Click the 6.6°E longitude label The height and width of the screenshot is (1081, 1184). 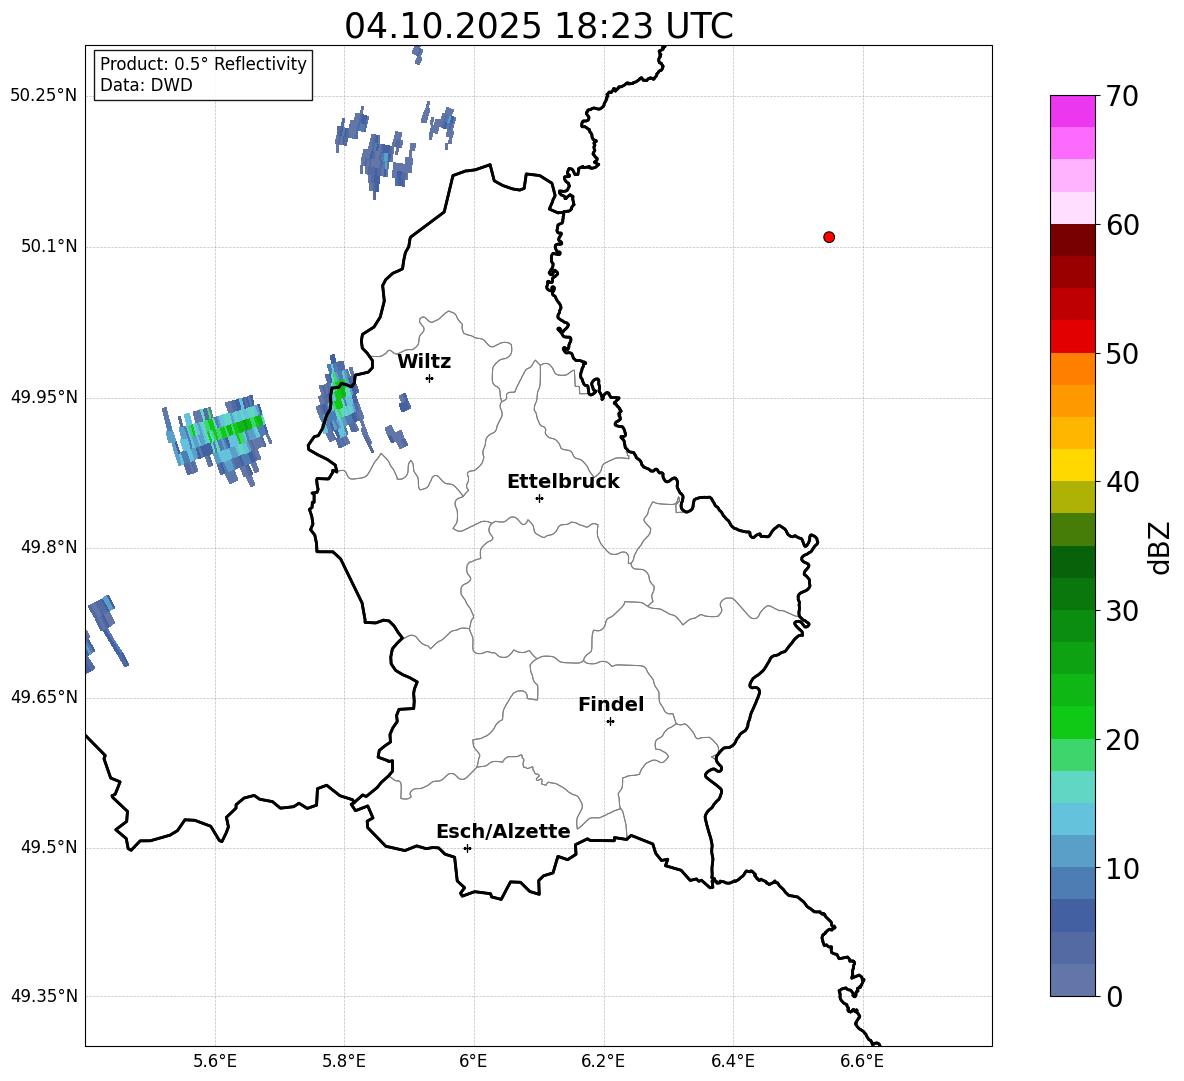pyautogui.click(x=862, y=1061)
